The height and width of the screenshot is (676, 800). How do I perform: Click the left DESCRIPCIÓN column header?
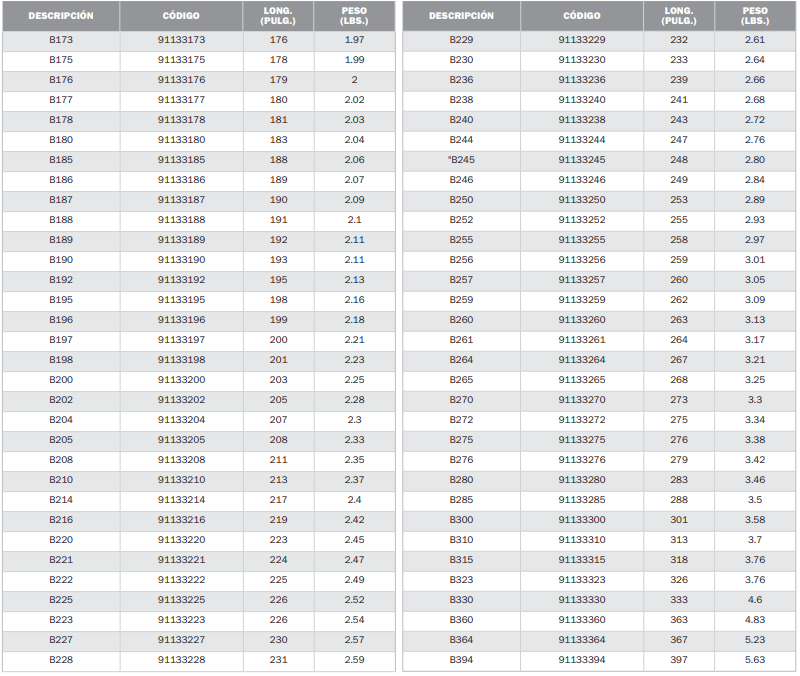tap(61, 16)
